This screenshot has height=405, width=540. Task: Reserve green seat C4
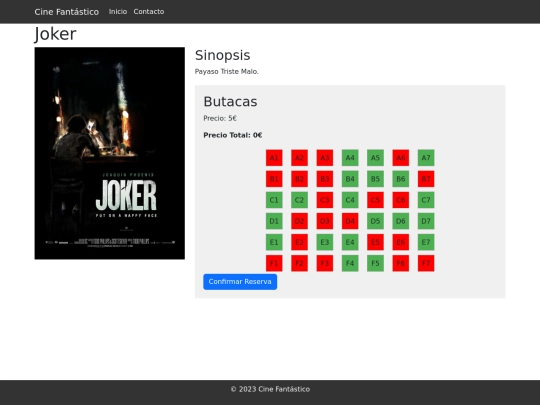(350, 200)
